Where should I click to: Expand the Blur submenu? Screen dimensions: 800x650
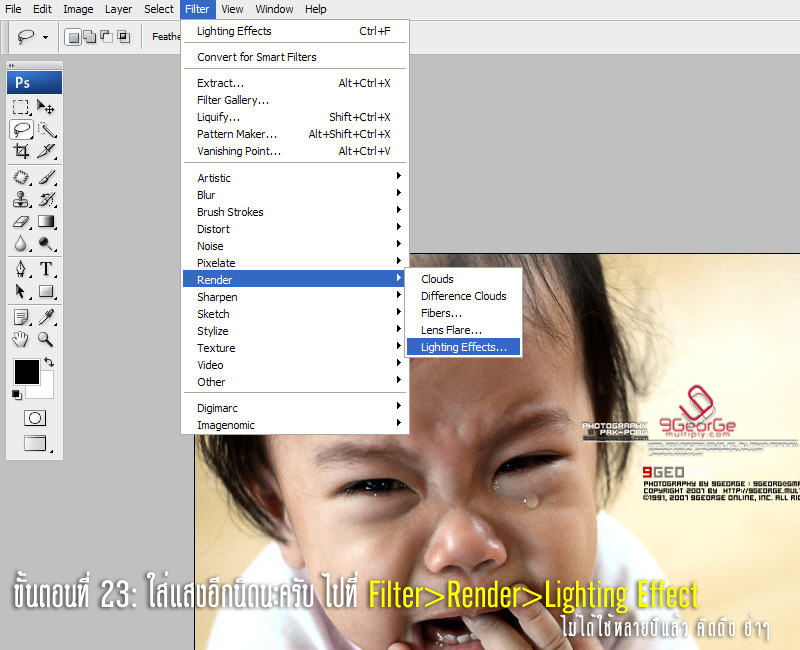pyautogui.click(x=295, y=195)
